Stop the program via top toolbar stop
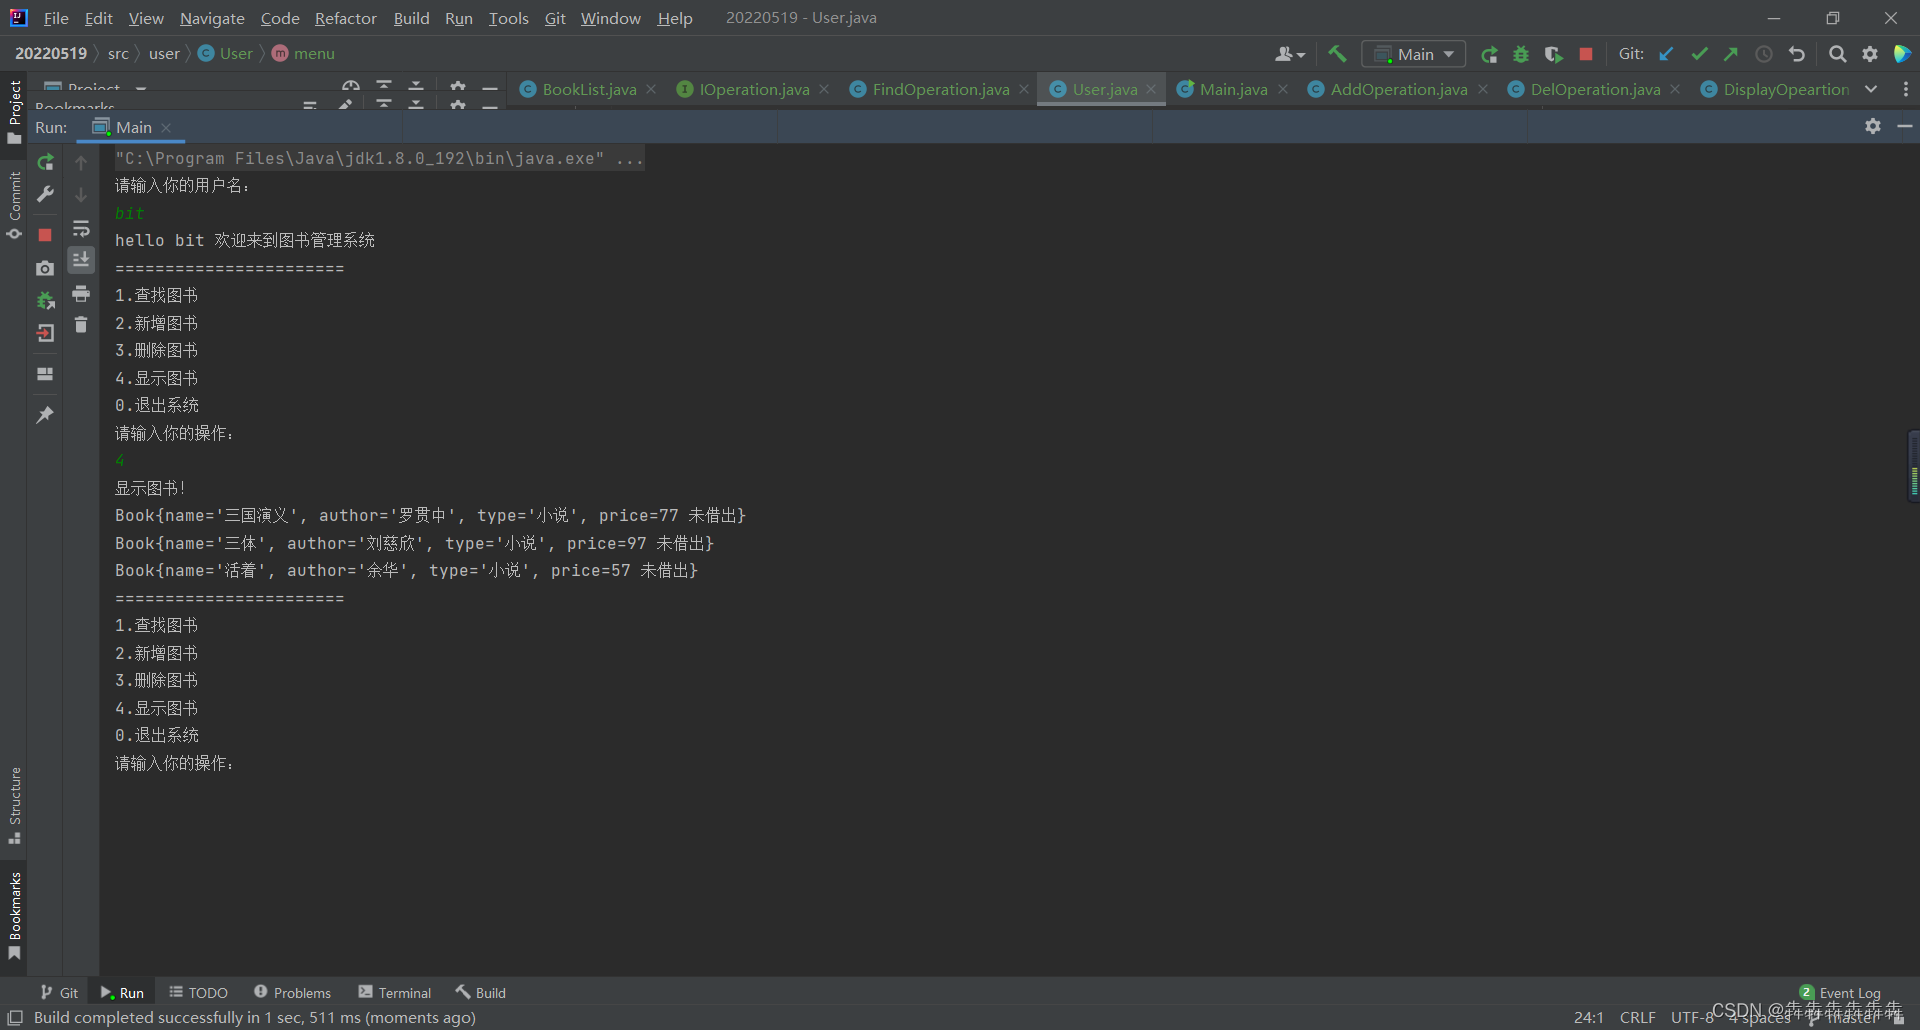This screenshot has width=1920, height=1030. 1586,54
